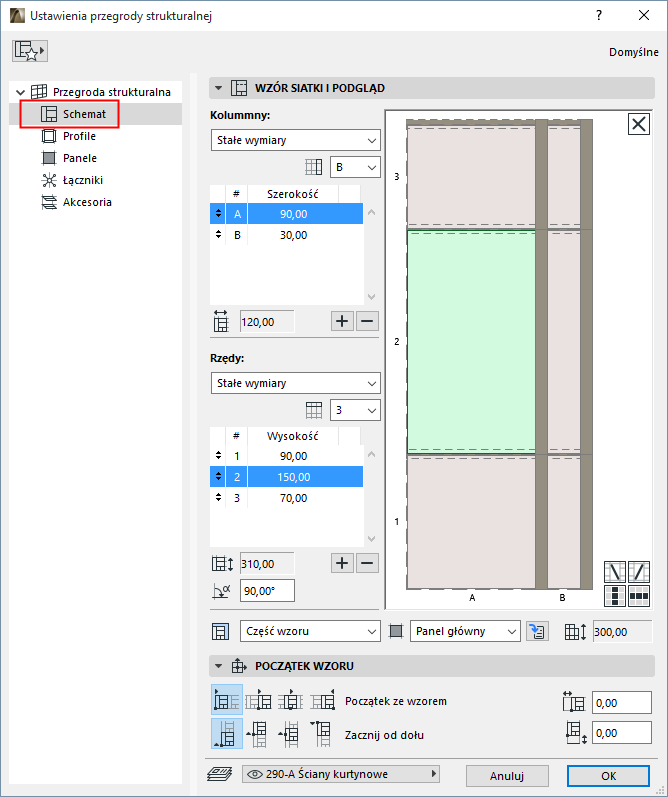Remove a row with minus button

[x=367, y=563]
